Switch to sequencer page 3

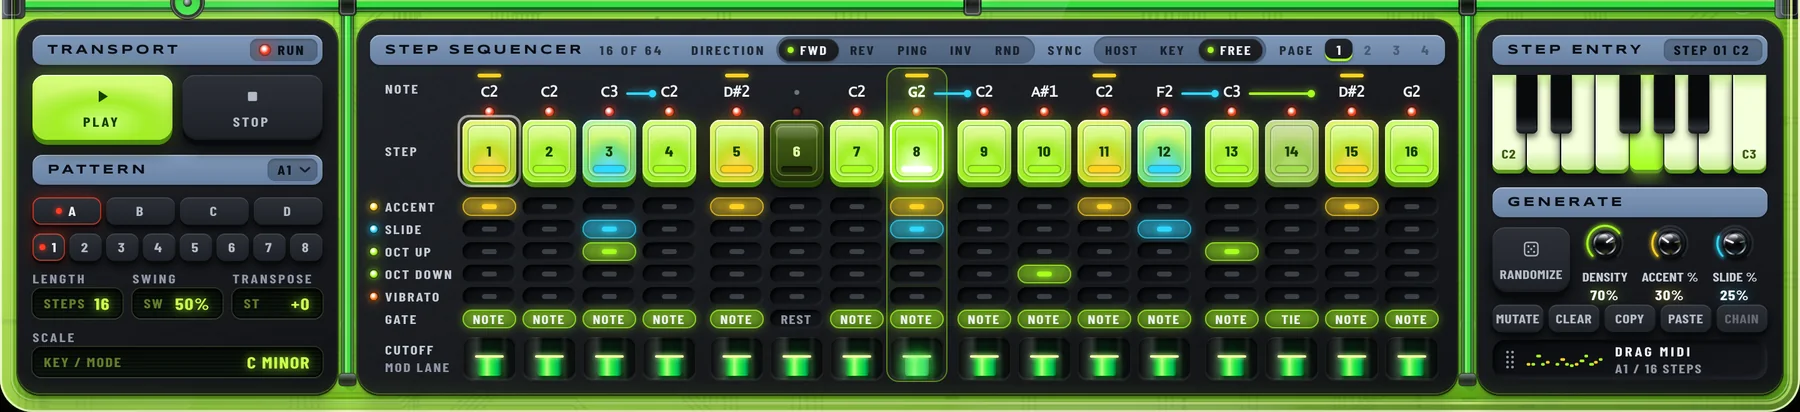point(1397,50)
